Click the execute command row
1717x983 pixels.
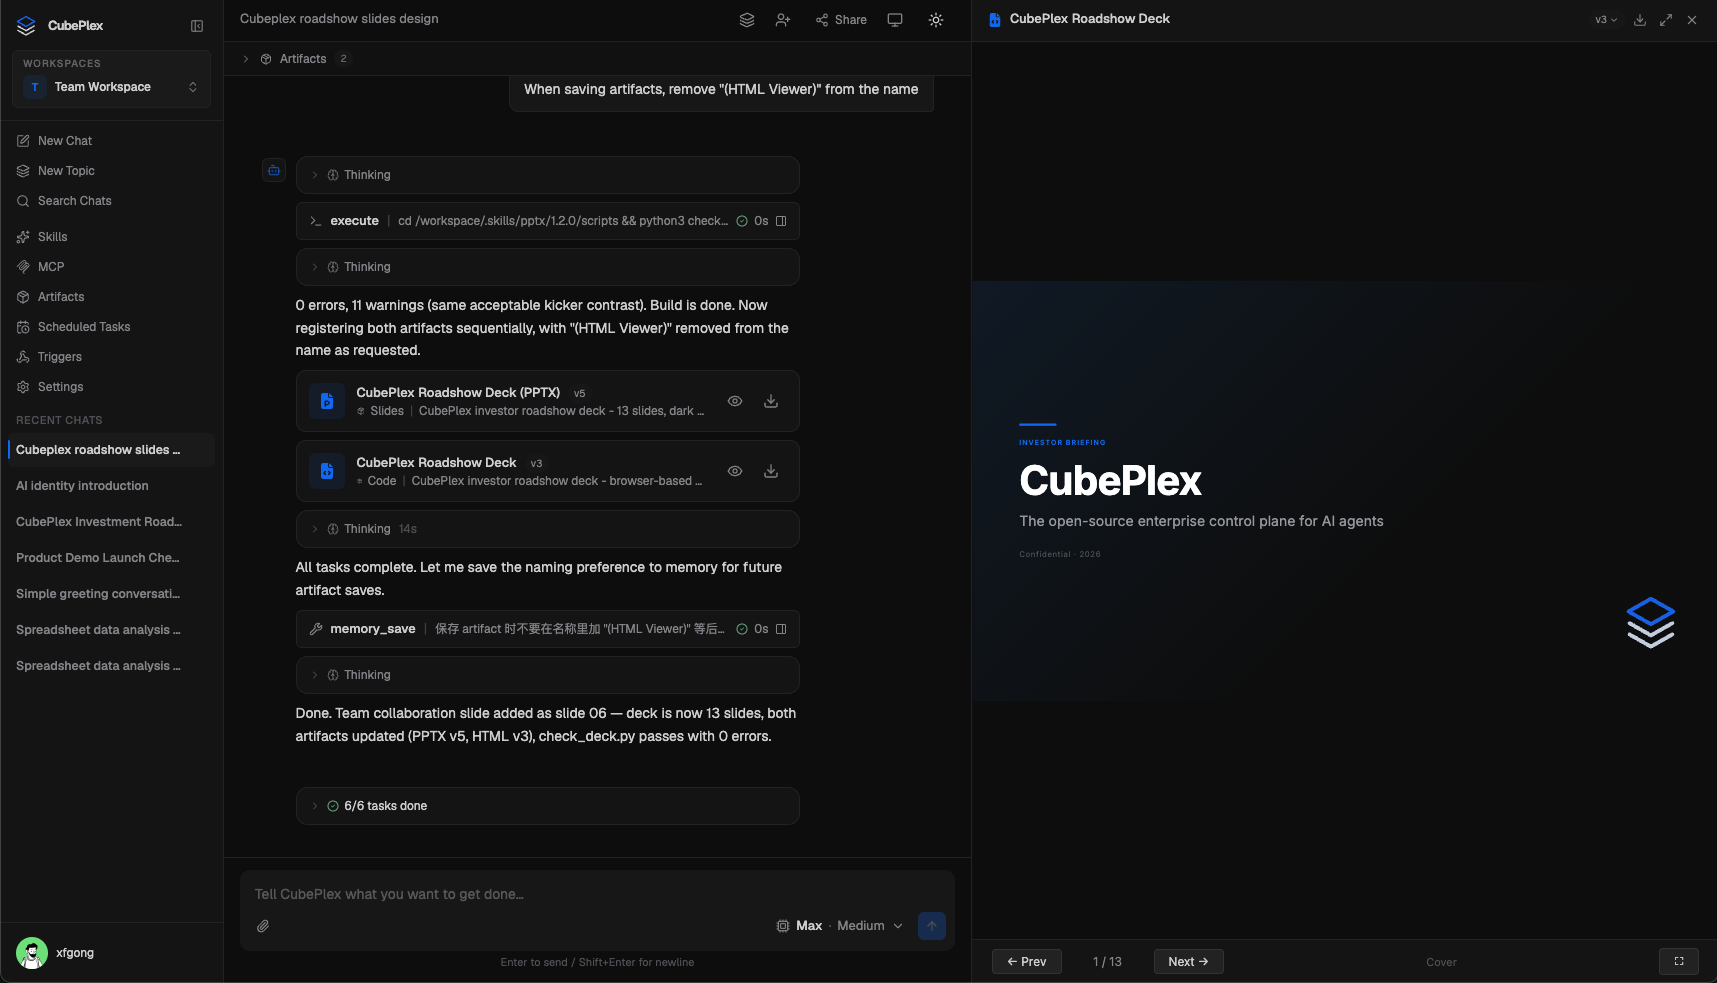tap(548, 221)
